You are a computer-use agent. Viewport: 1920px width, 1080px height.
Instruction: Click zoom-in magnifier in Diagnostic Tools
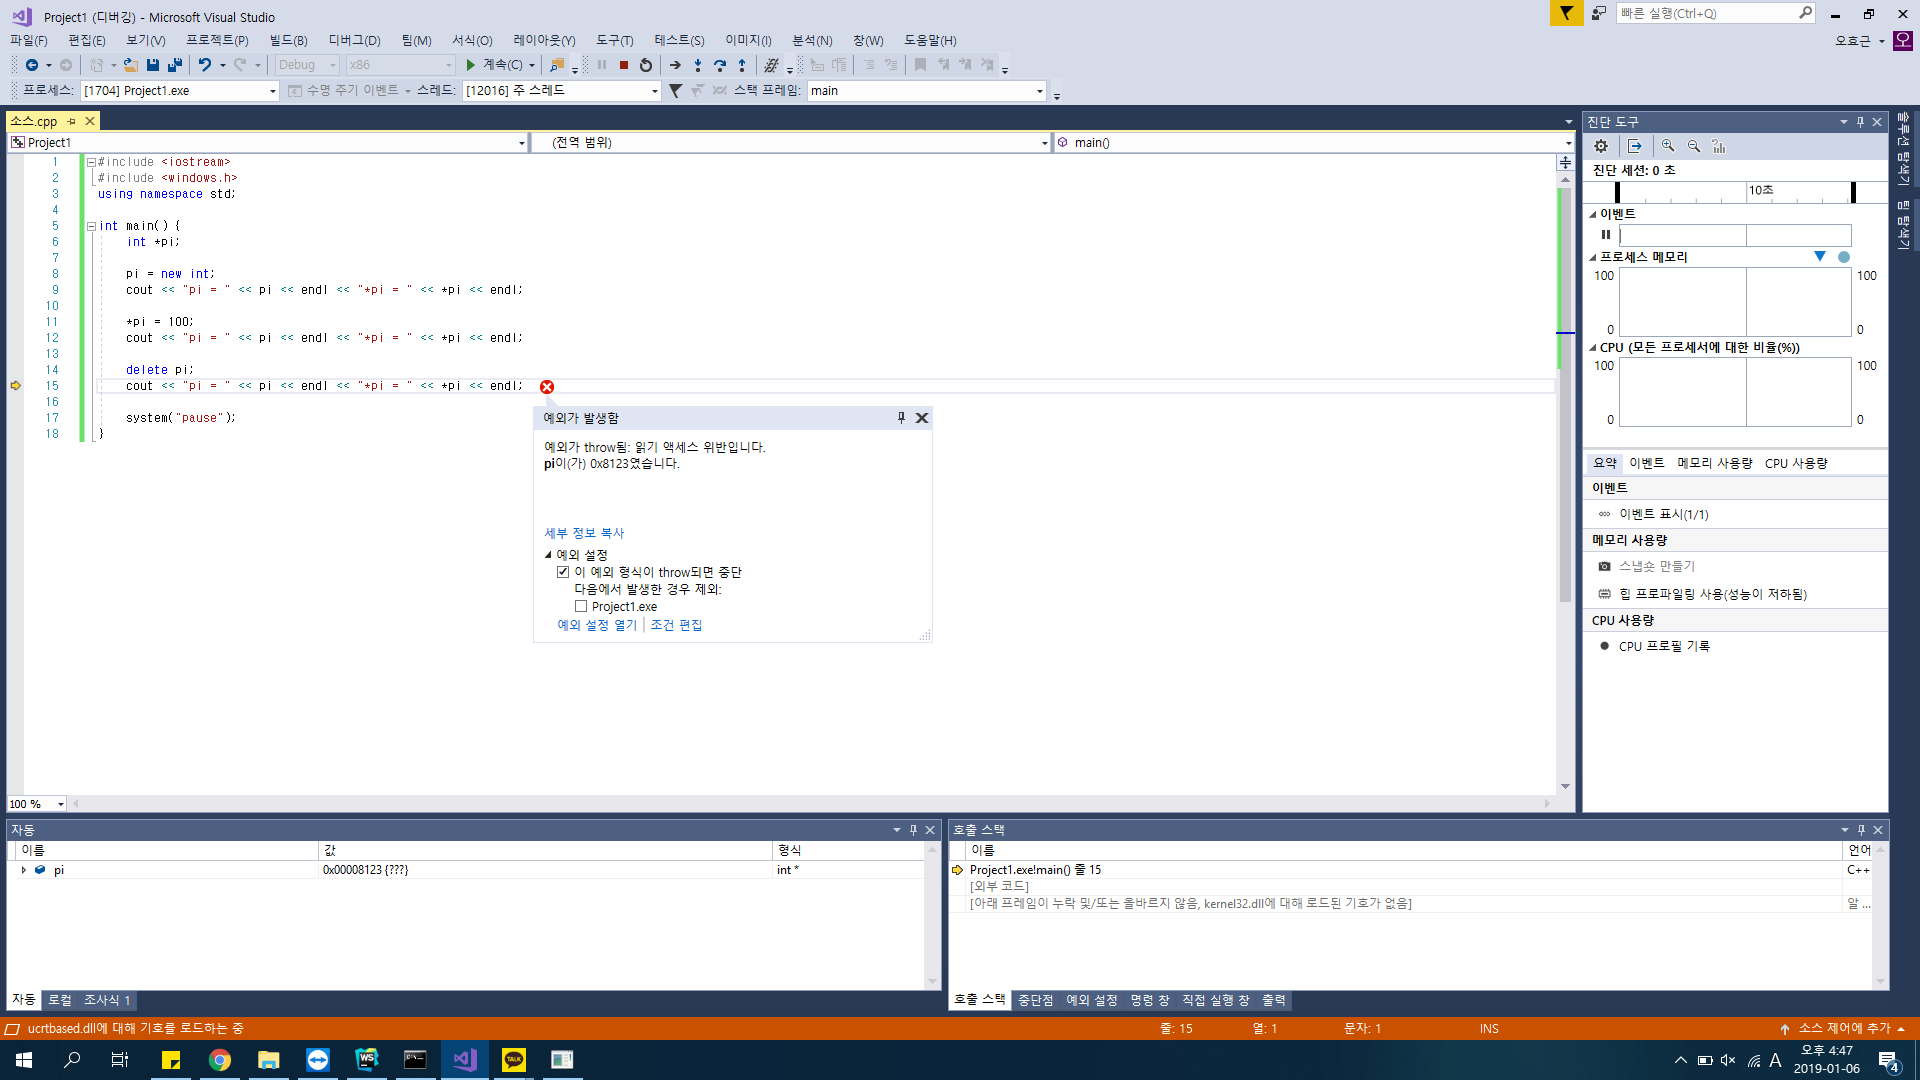click(x=1668, y=146)
